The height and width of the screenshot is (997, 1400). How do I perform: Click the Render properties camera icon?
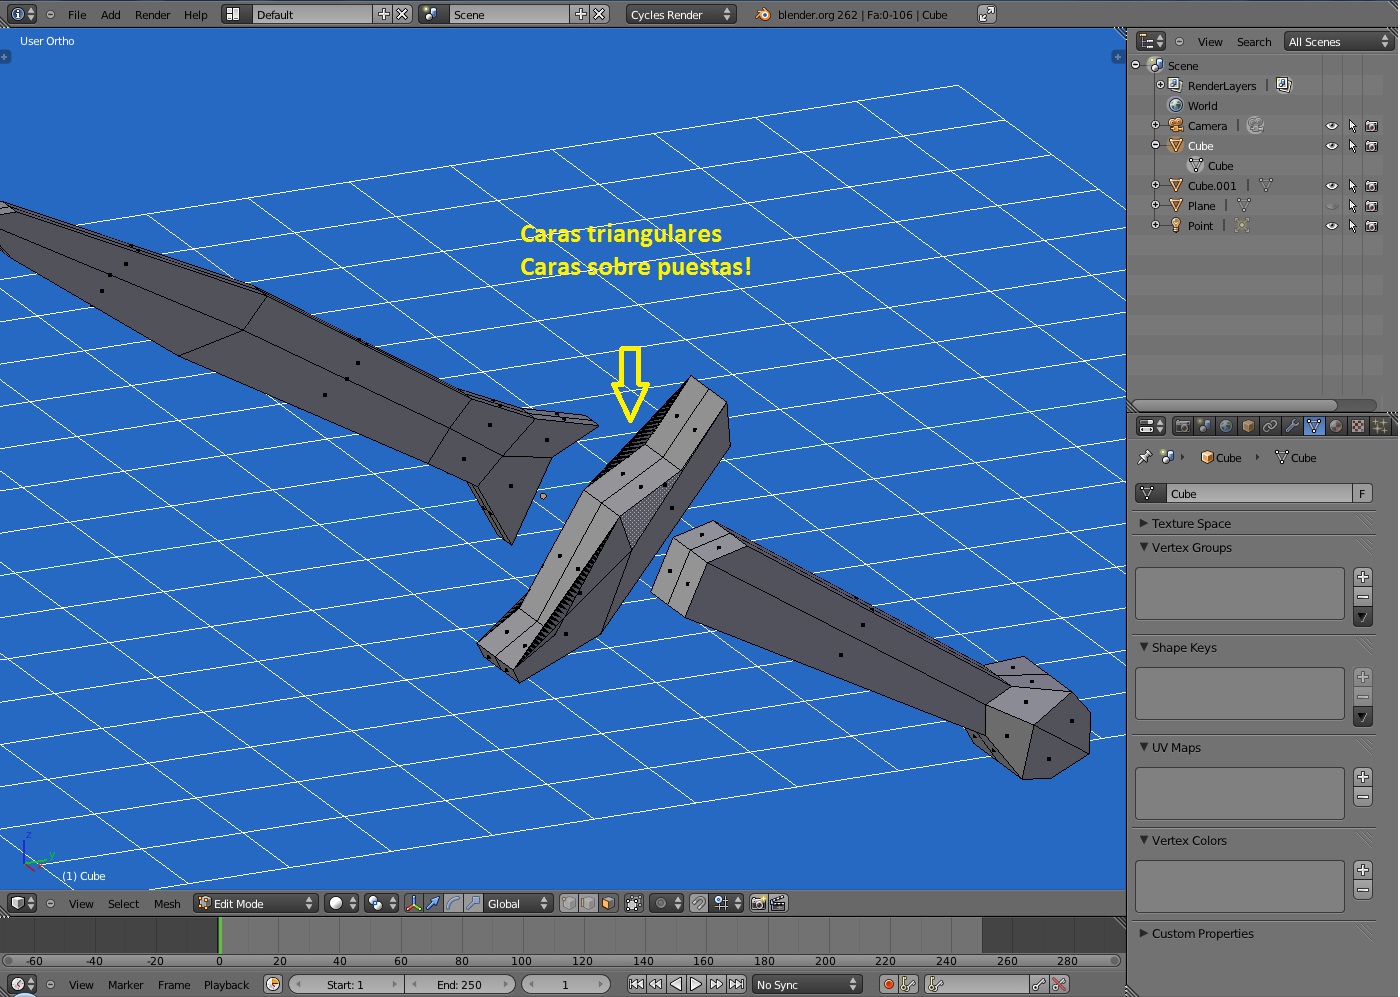(x=1182, y=426)
